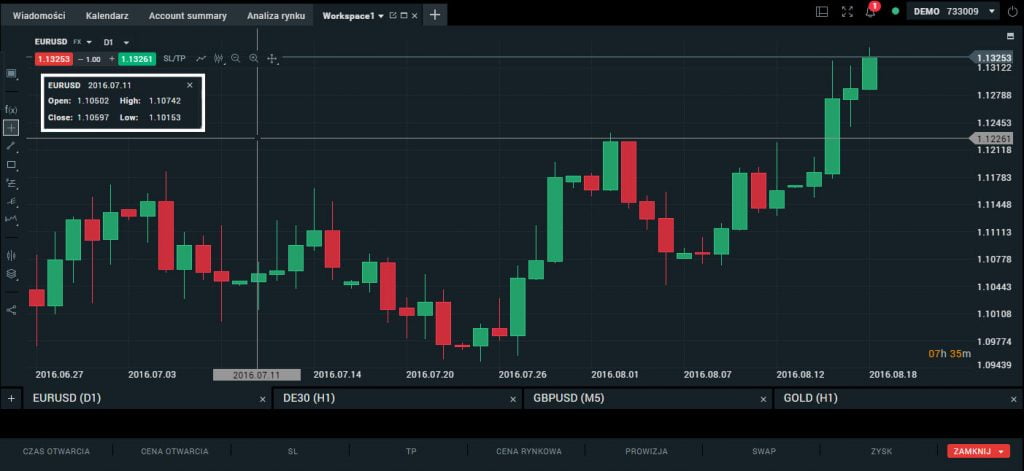Click the red ZAMKNIJ button
This screenshot has height=471, width=1024.
tap(978, 451)
